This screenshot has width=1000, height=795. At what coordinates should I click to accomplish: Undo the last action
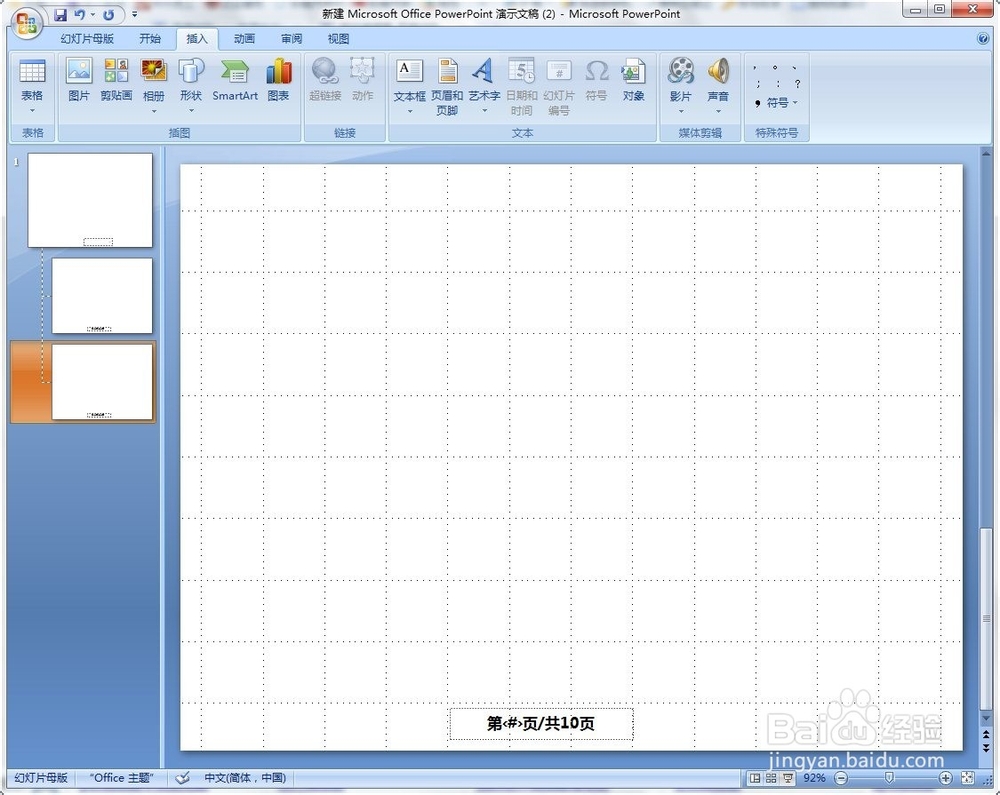[x=80, y=14]
